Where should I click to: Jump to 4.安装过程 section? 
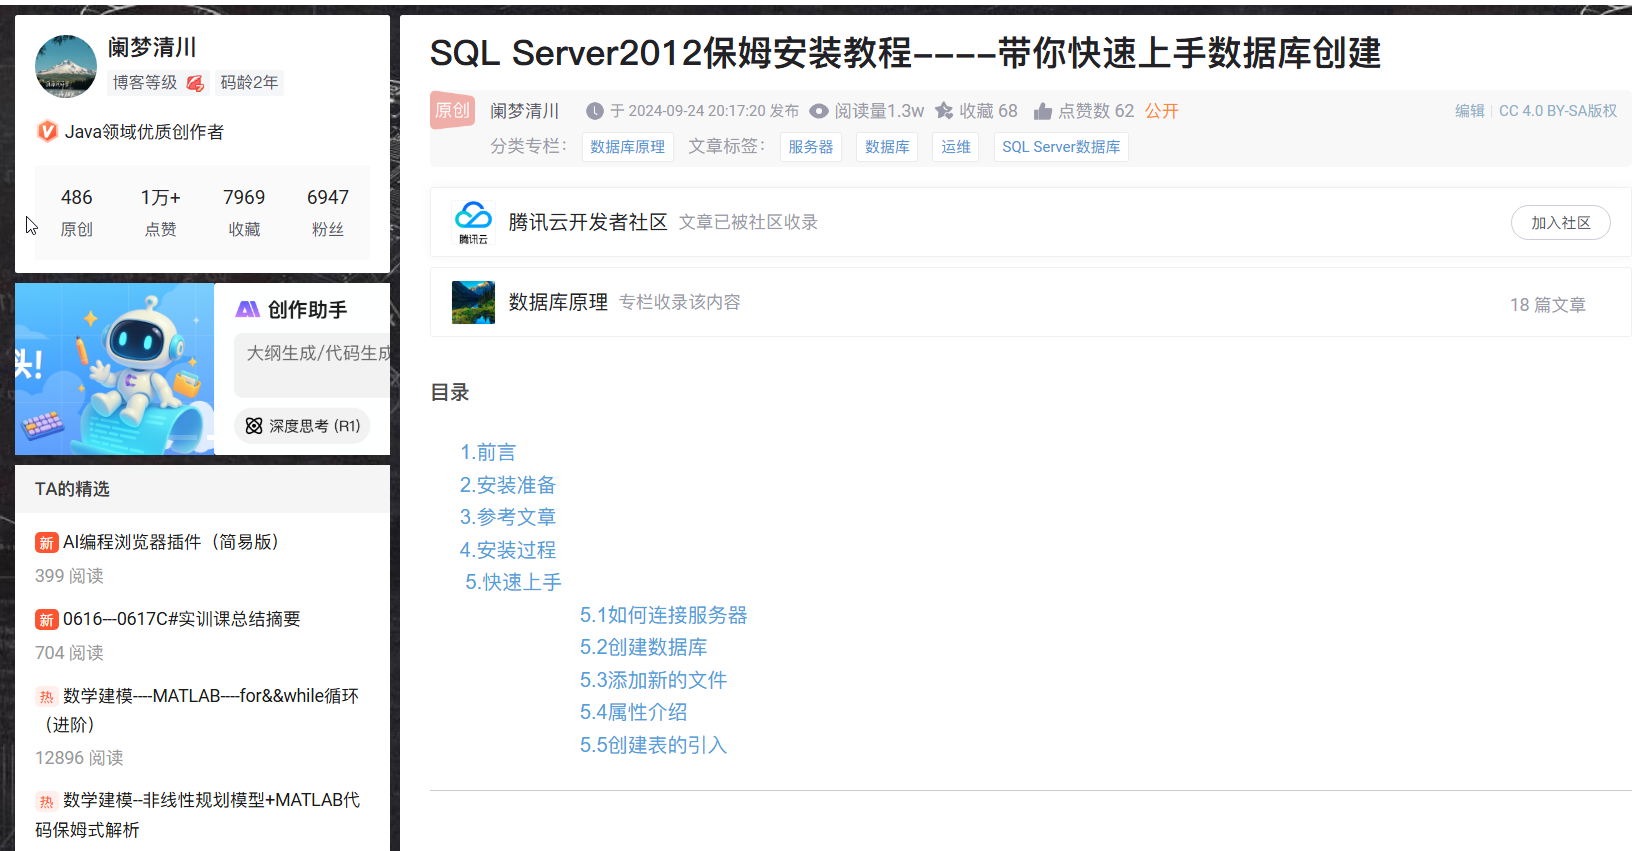coord(508,550)
